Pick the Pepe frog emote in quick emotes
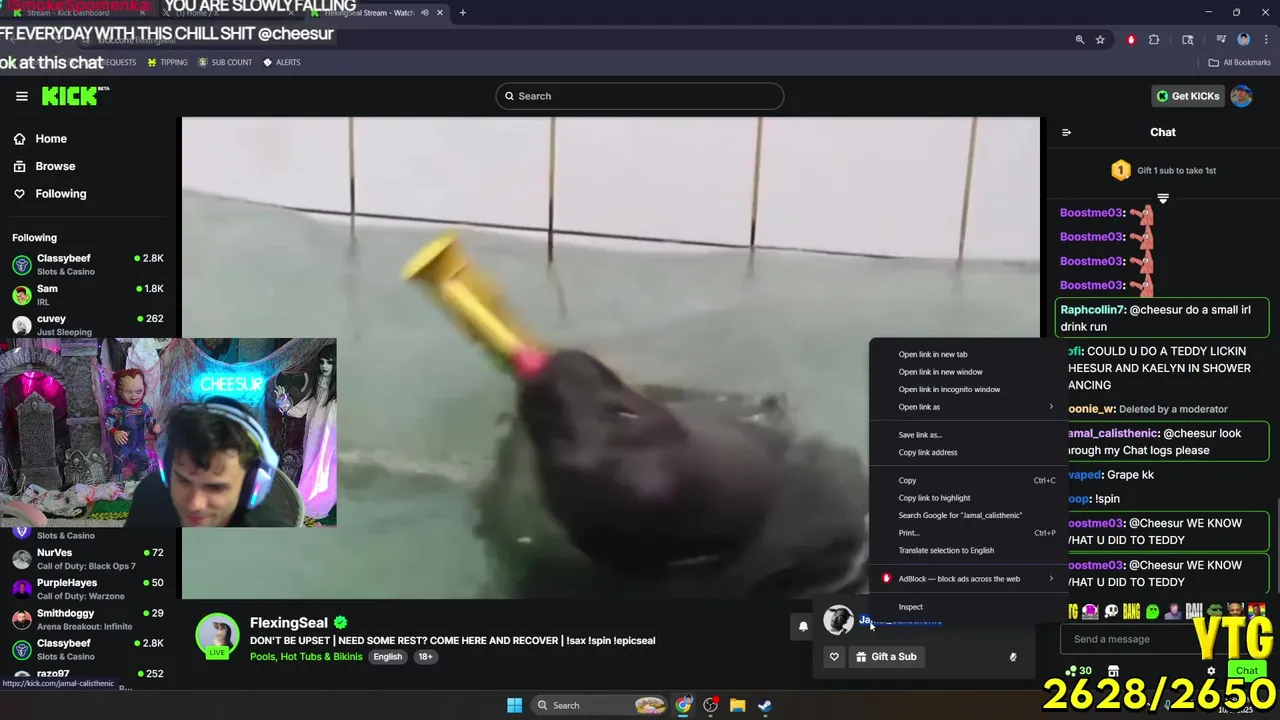Viewport: 1280px width, 720px height. click(1215, 611)
